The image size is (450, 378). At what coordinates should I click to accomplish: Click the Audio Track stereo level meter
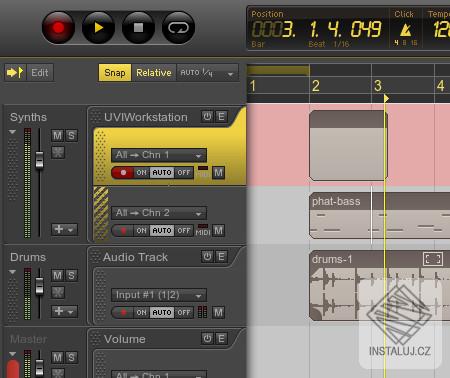[x=202, y=312]
